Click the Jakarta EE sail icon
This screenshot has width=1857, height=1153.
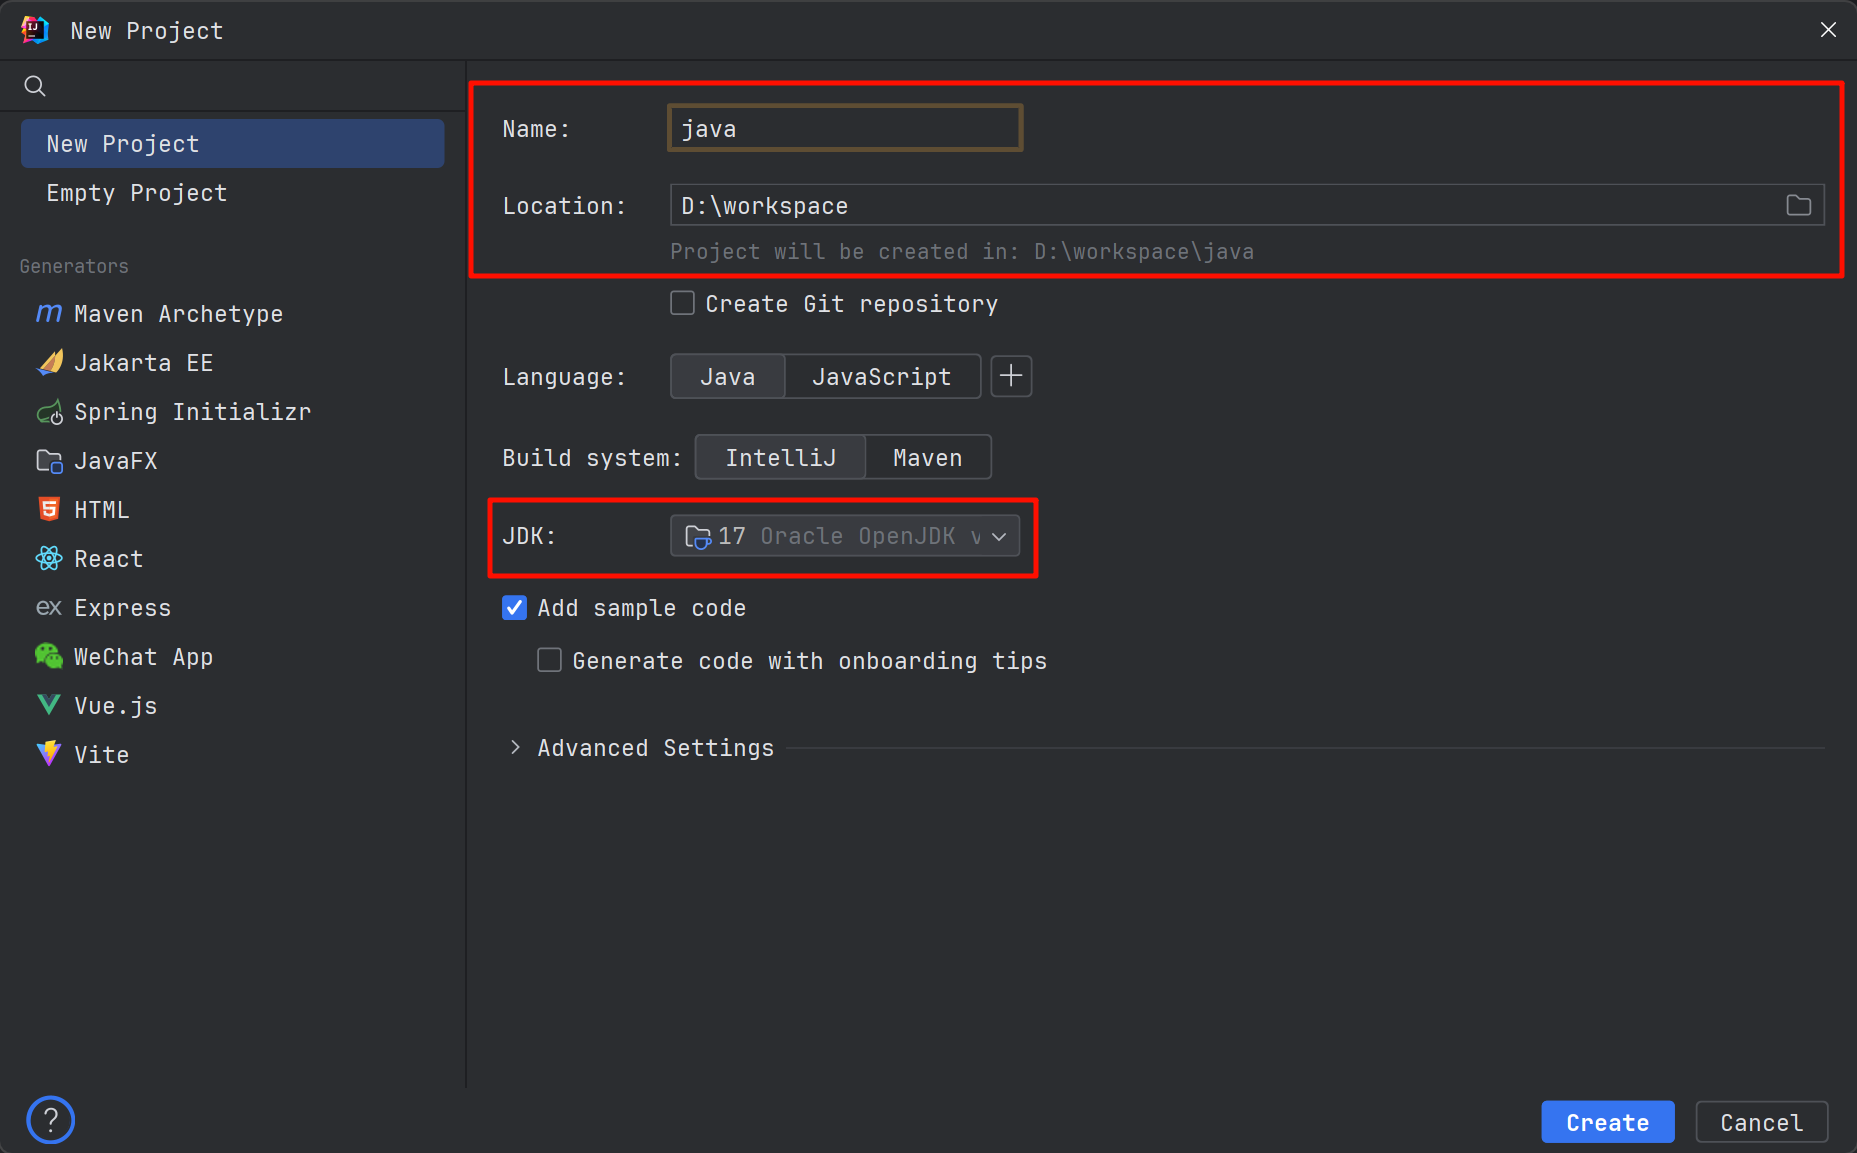[x=49, y=363]
